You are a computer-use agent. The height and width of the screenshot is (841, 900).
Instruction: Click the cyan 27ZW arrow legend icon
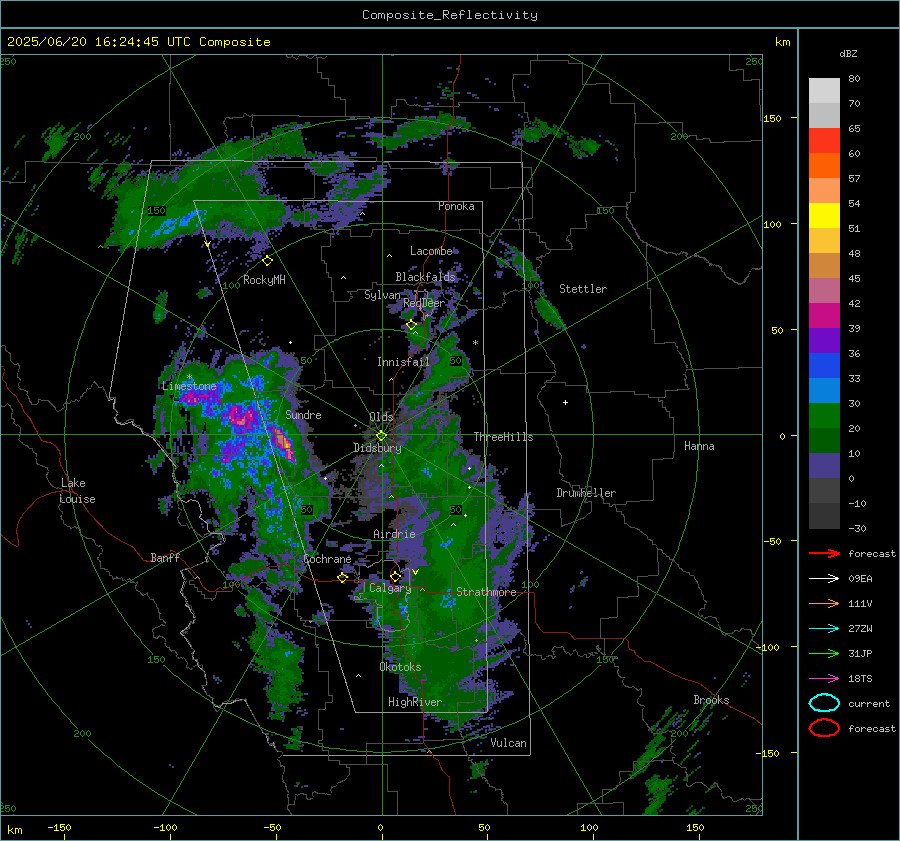tap(824, 629)
